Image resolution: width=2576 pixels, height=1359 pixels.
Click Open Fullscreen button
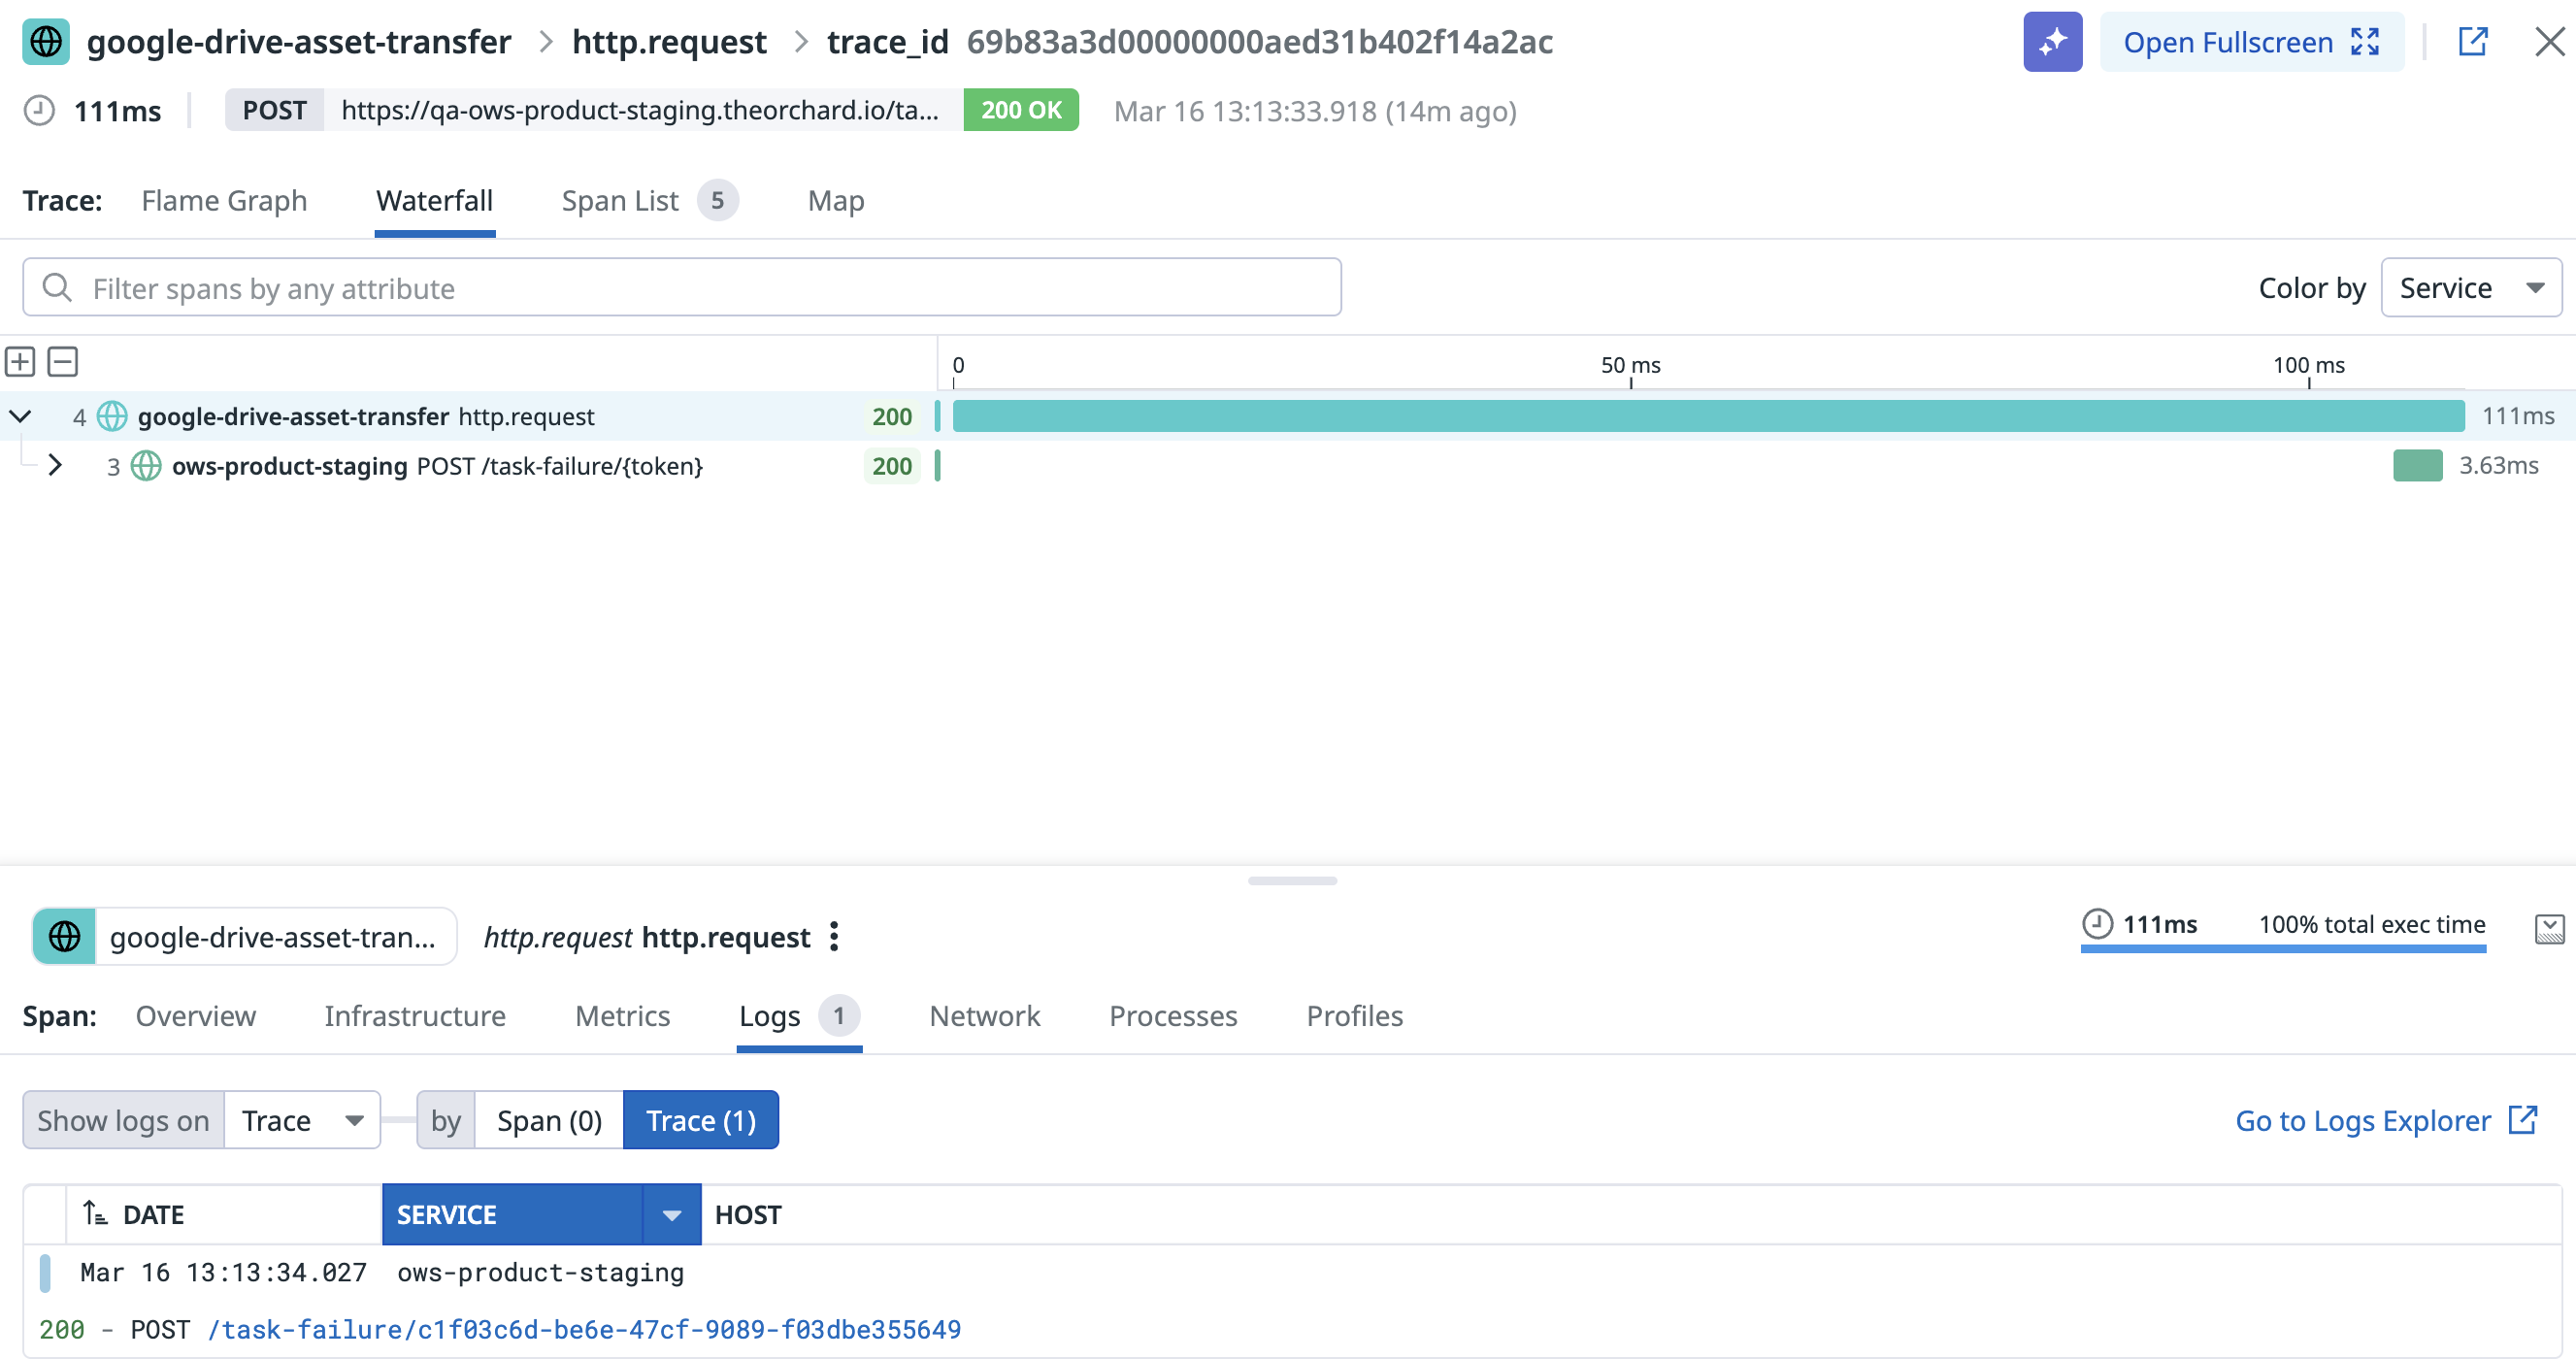coord(2252,42)
